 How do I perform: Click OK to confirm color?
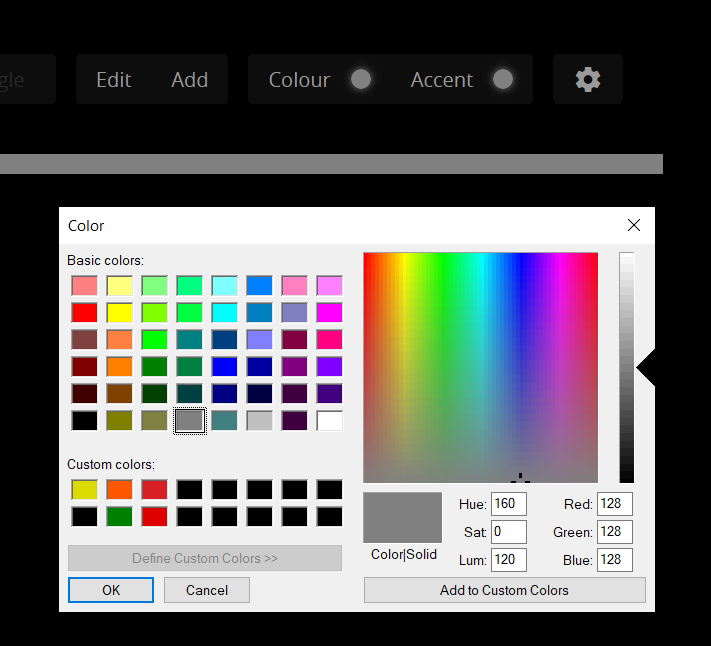111,590
